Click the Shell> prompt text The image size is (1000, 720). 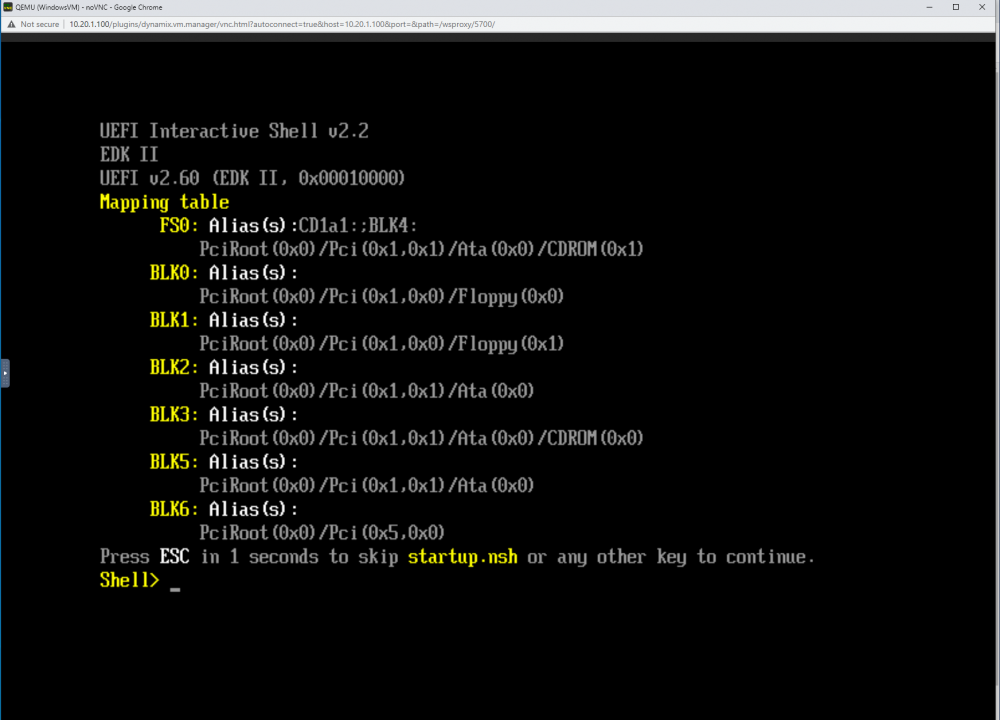[x=129, y=580]
